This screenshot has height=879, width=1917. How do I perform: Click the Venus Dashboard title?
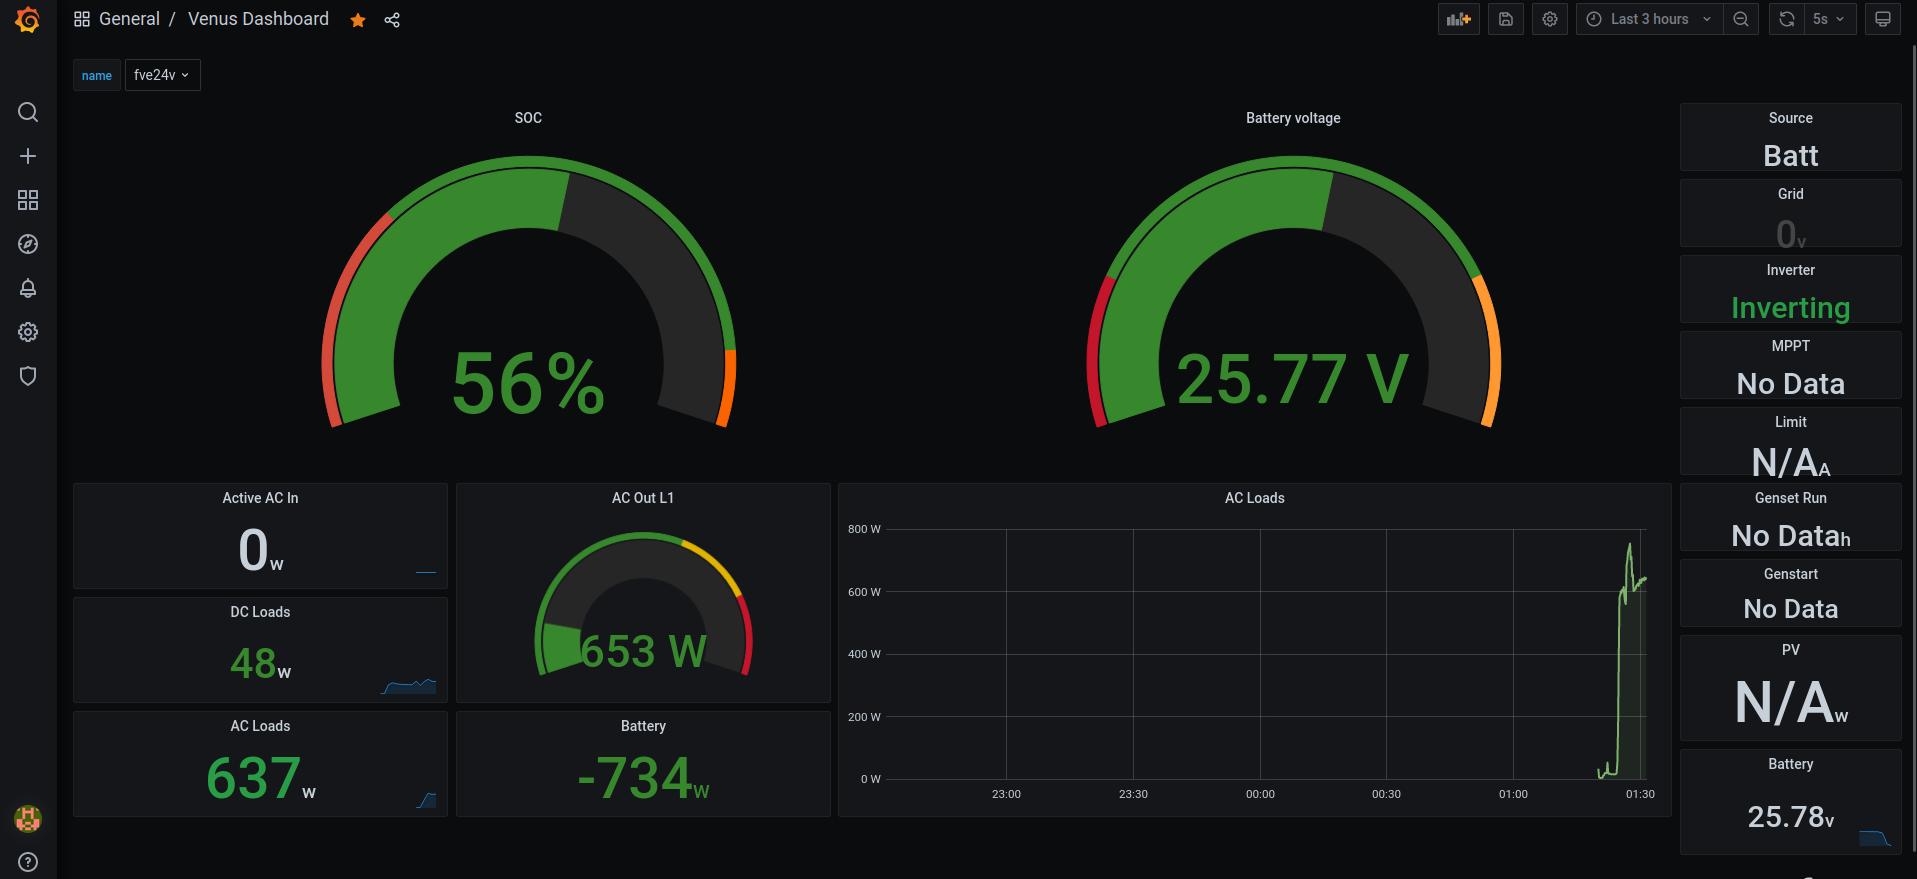[258, 19]
